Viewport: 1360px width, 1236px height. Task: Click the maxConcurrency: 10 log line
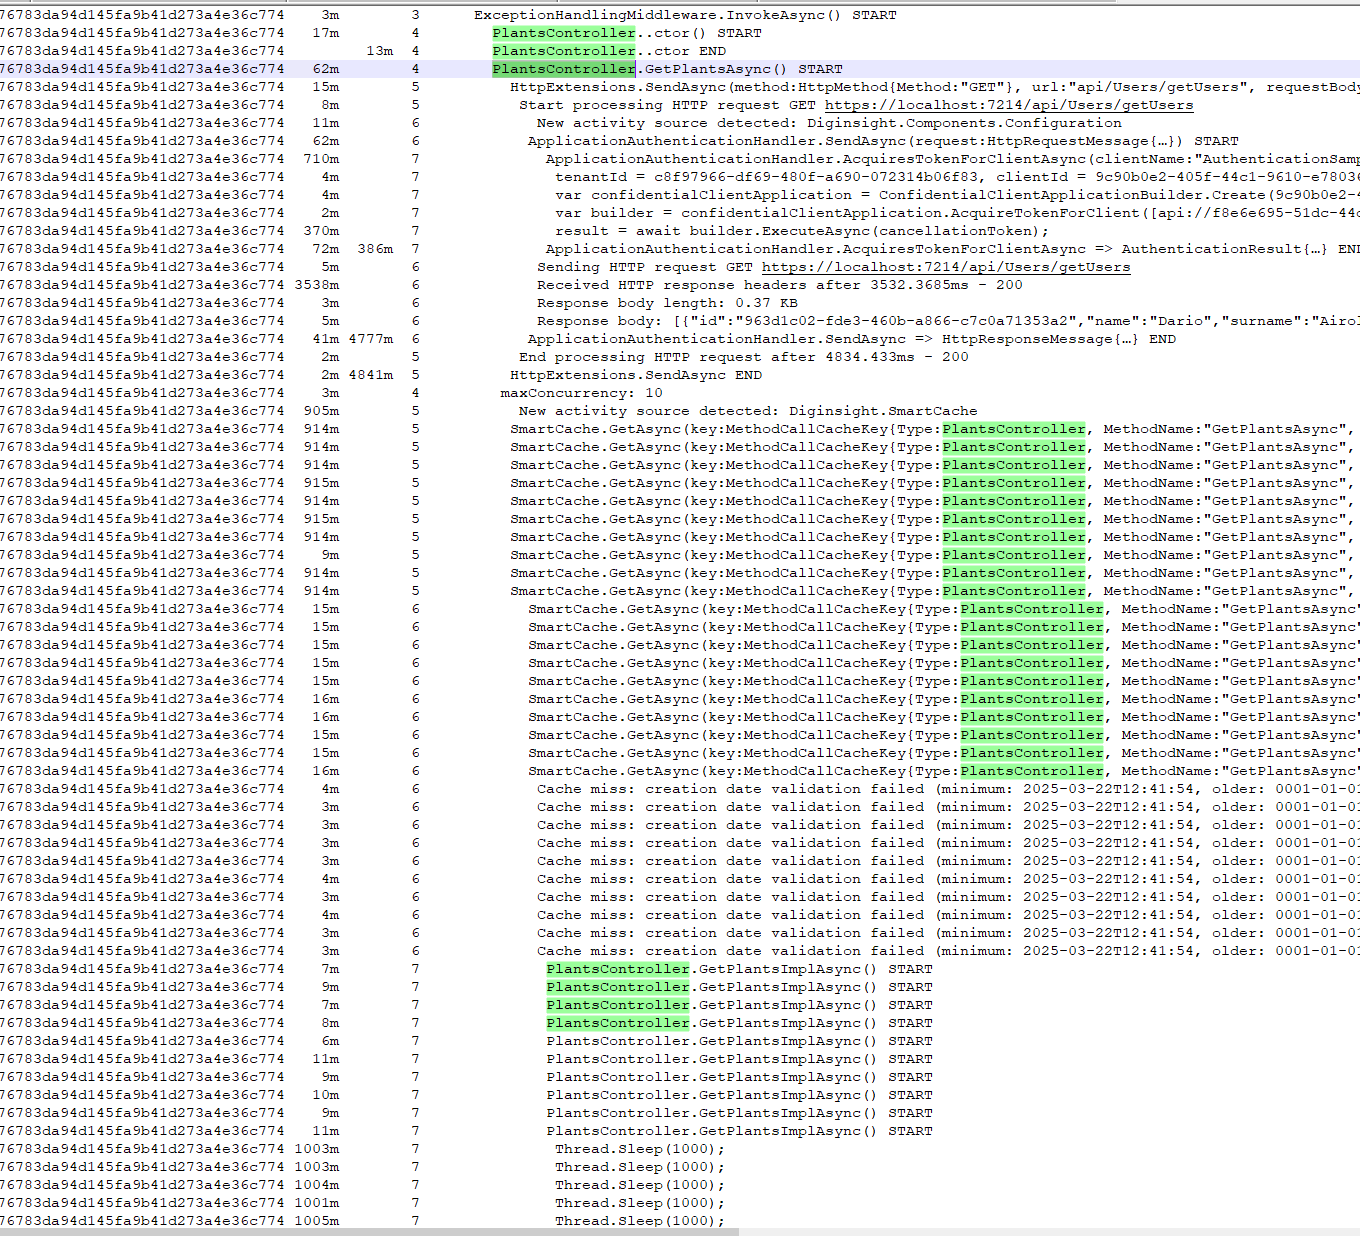pos(581,393)
